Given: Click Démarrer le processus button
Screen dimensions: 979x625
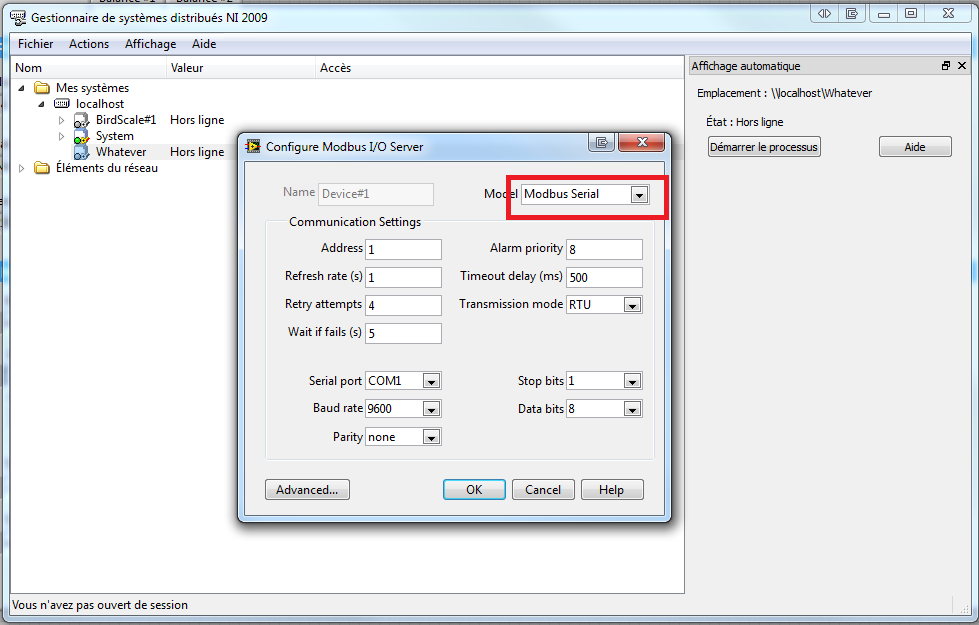Looking at the screenshot, I should tap(764, 147).
